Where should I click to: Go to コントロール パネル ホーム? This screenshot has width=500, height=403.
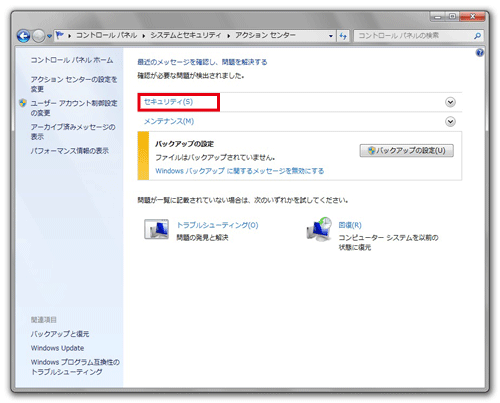72,60
